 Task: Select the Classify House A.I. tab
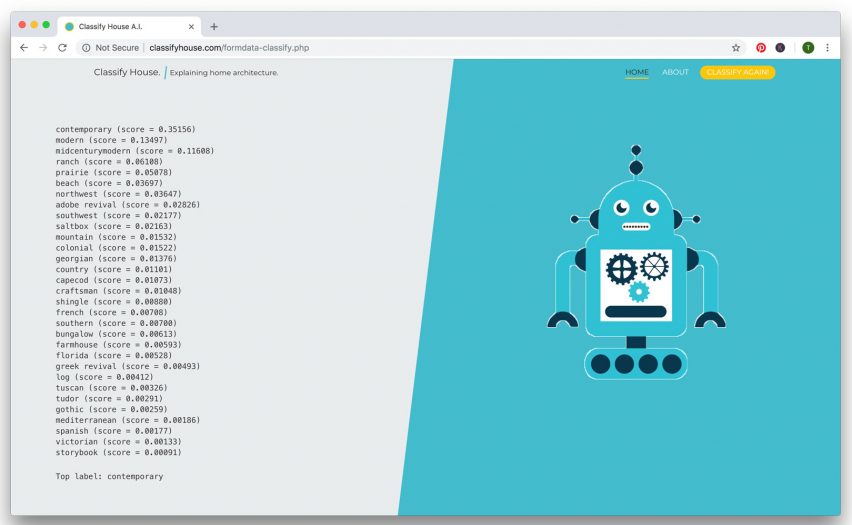click(129, 27)
